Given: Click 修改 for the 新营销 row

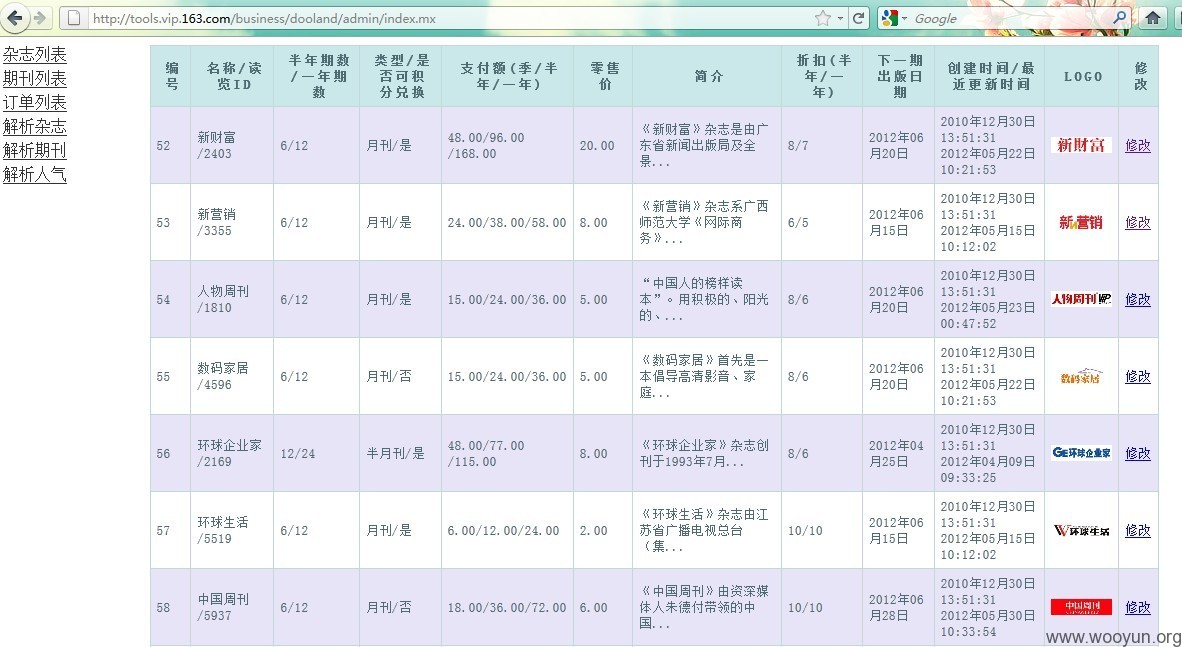Looking at the screenshot, I should pyautogui.click(x=1138, y=222).
